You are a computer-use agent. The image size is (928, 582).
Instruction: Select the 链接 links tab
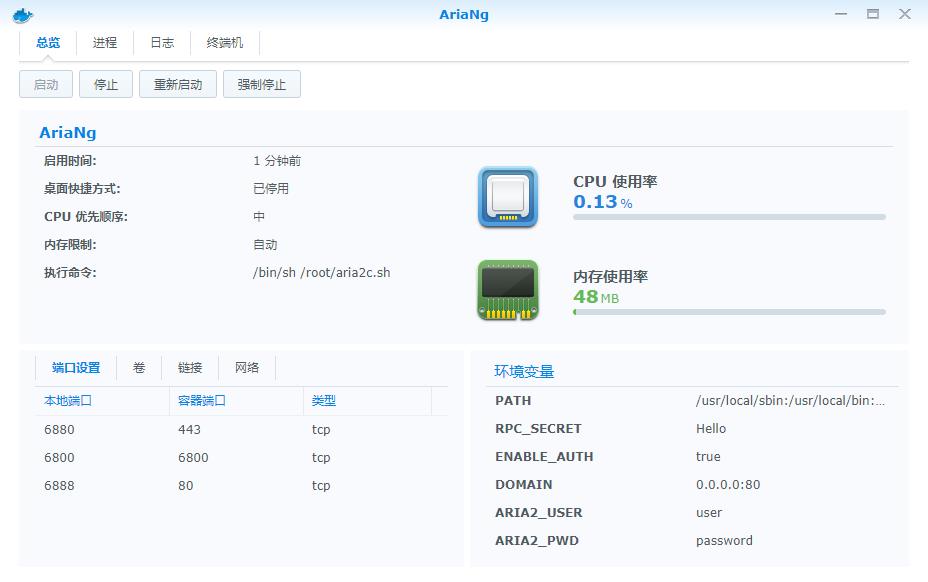[x=190, y=368]
